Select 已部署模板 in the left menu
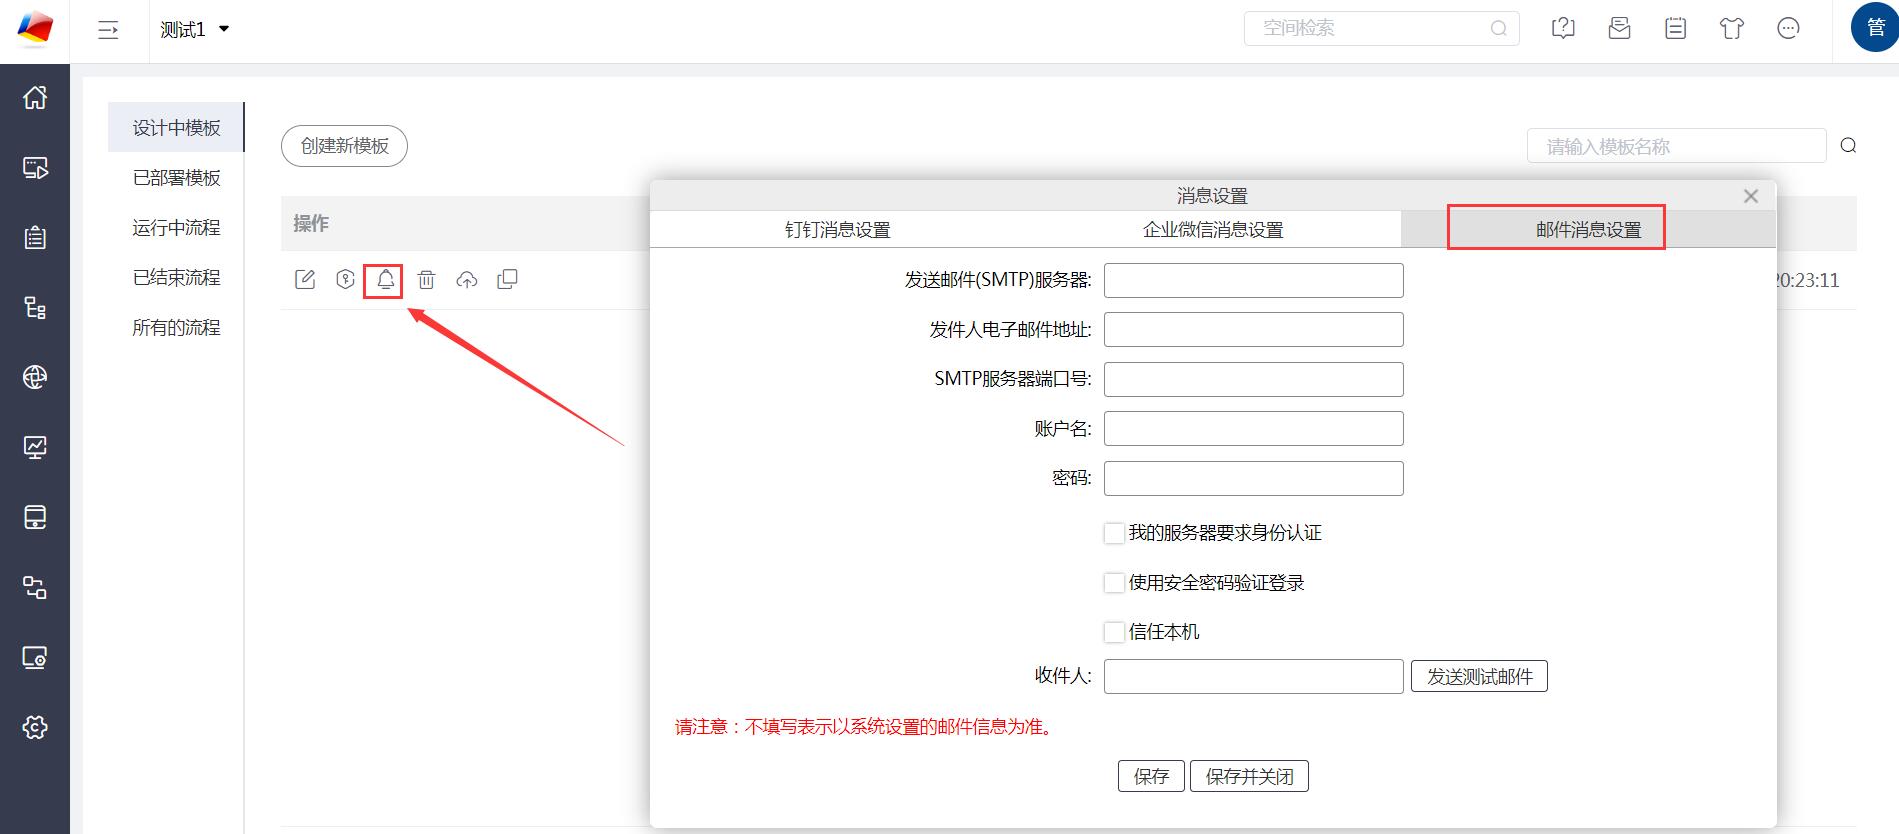The width and height of the screenshot is (1899, 834). click(176, 177)
